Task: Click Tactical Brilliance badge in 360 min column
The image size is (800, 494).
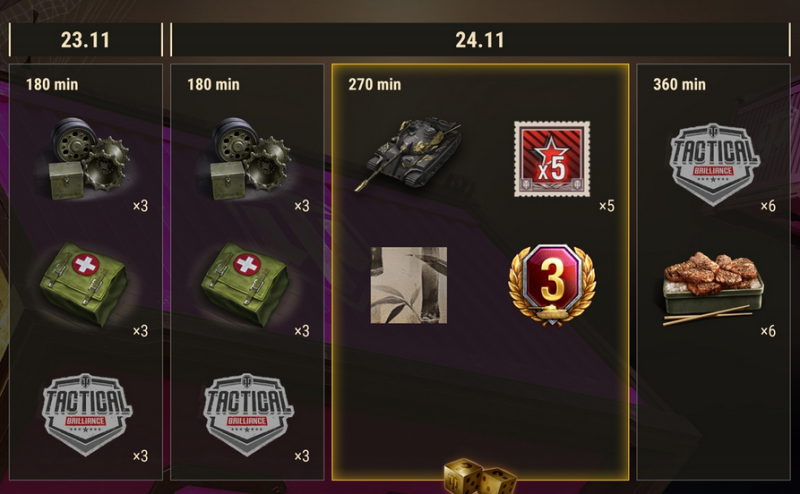Action: [x=714, y=164]
